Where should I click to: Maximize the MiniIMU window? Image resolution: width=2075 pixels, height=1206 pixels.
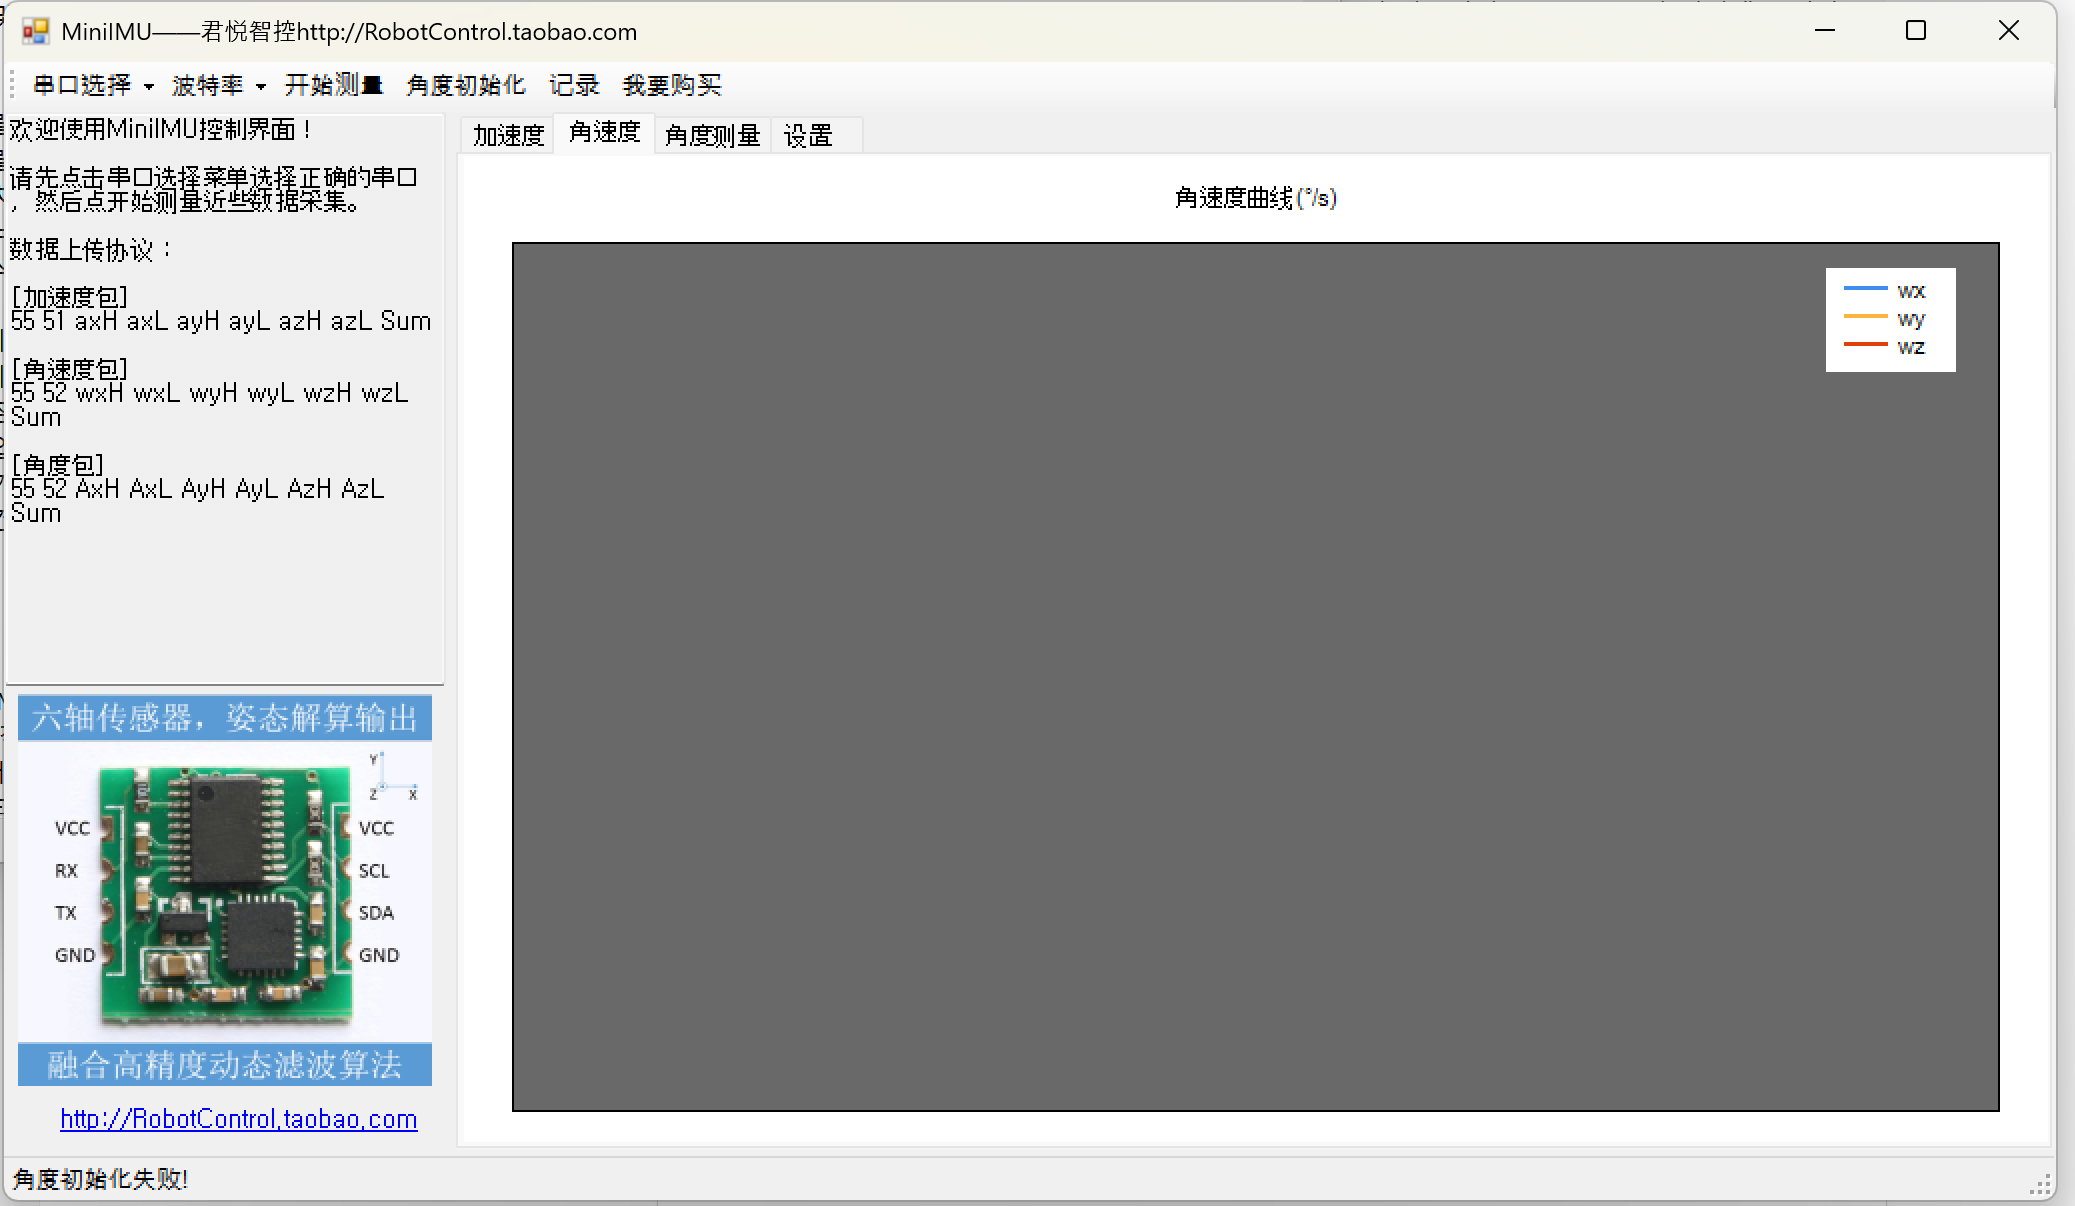pyautogui.click(x=1915, y=31)
